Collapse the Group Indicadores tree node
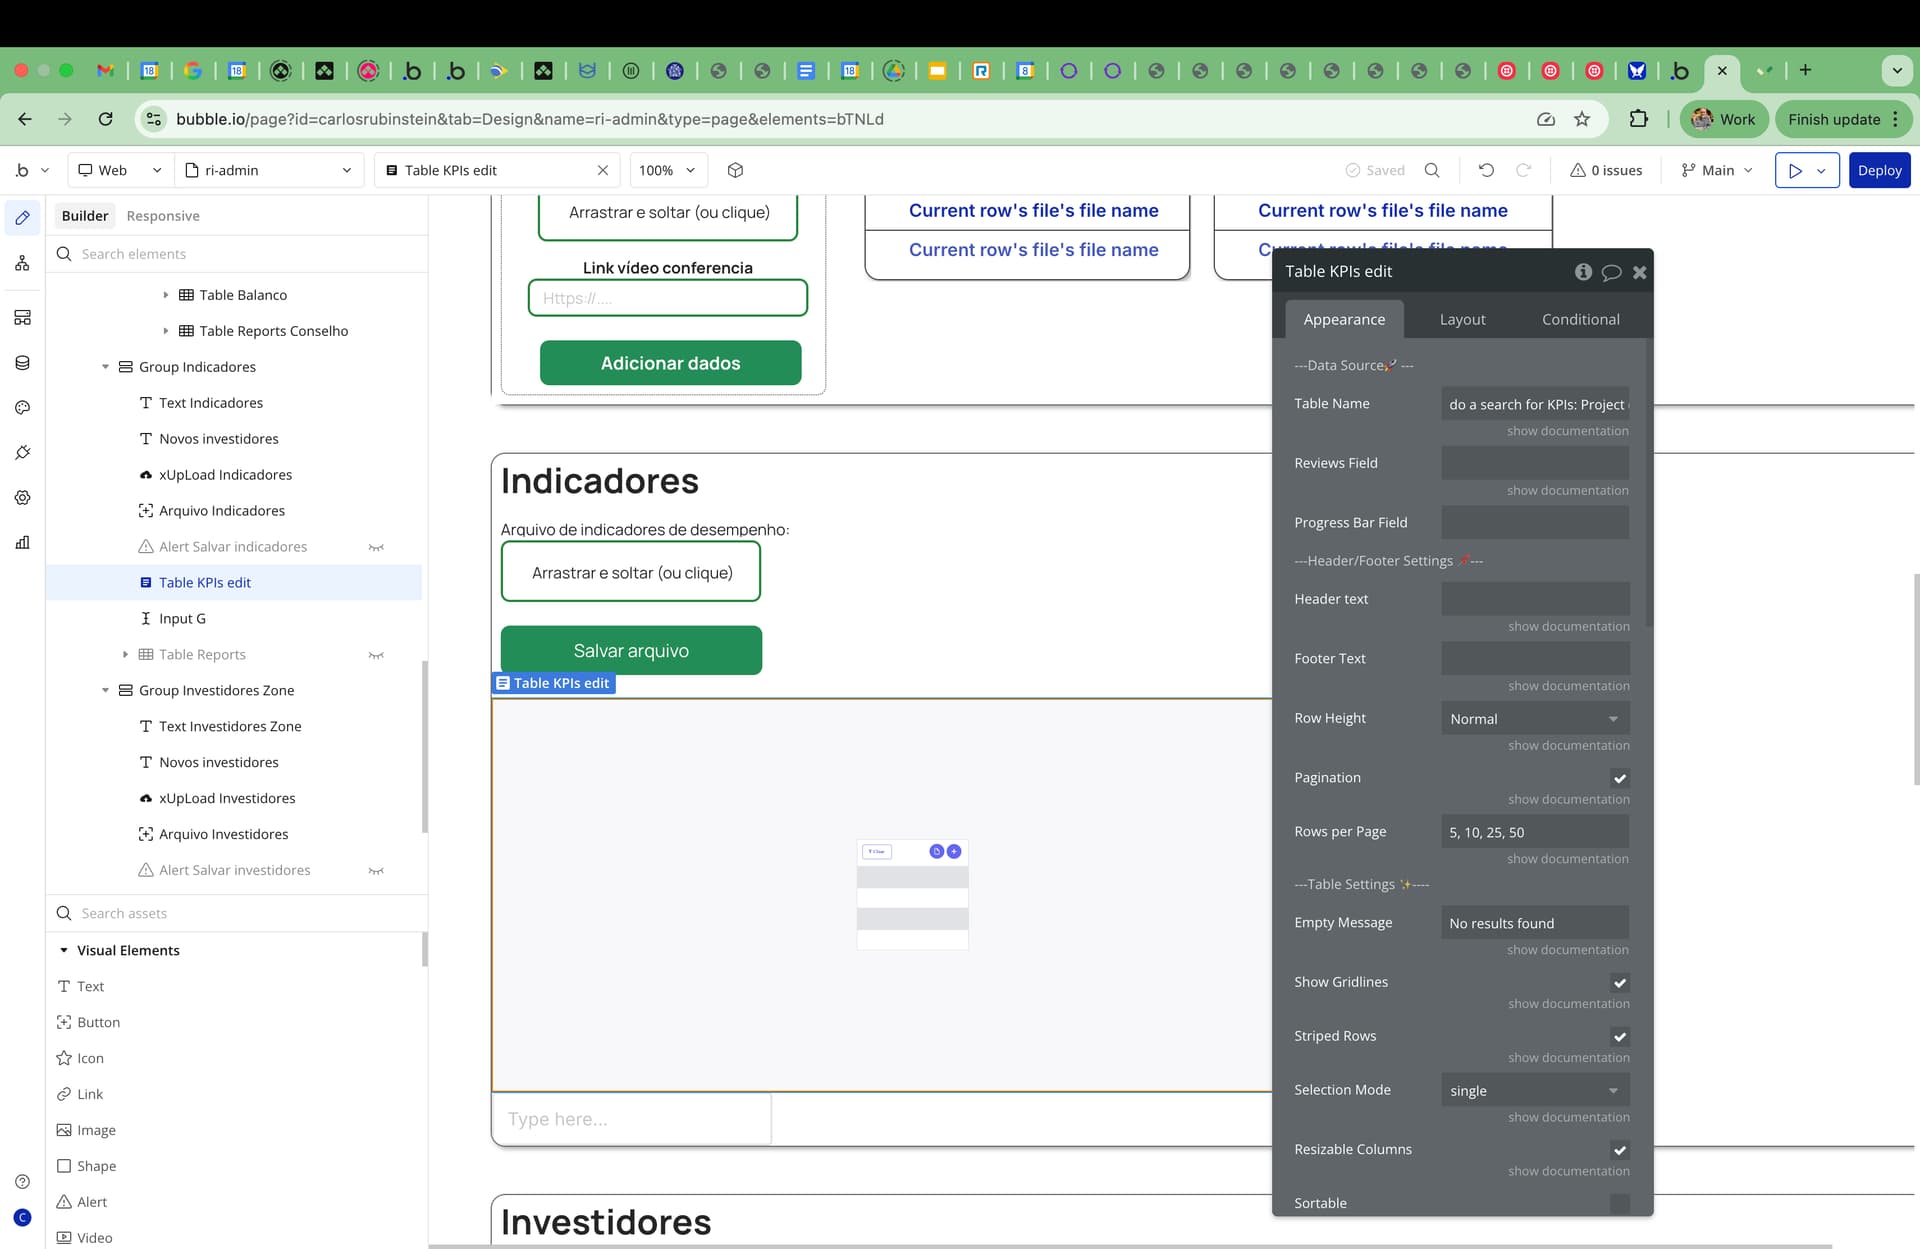1920x1249 pixels. click(x=106, y=367)
